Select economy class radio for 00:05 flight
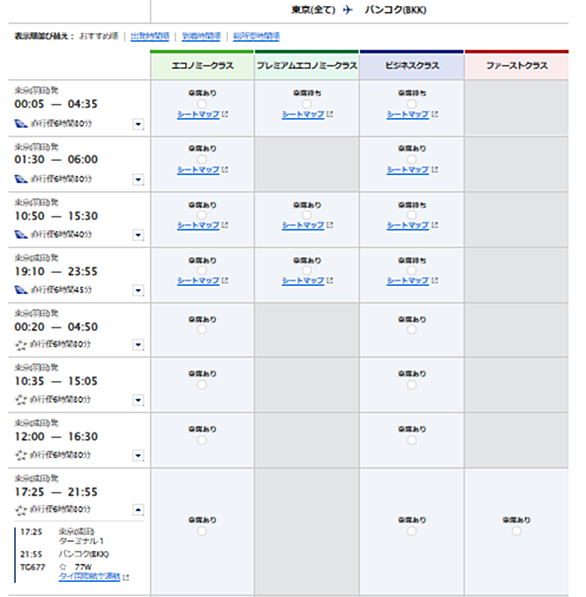The image size is (586, 597). (x=202, y=104)
